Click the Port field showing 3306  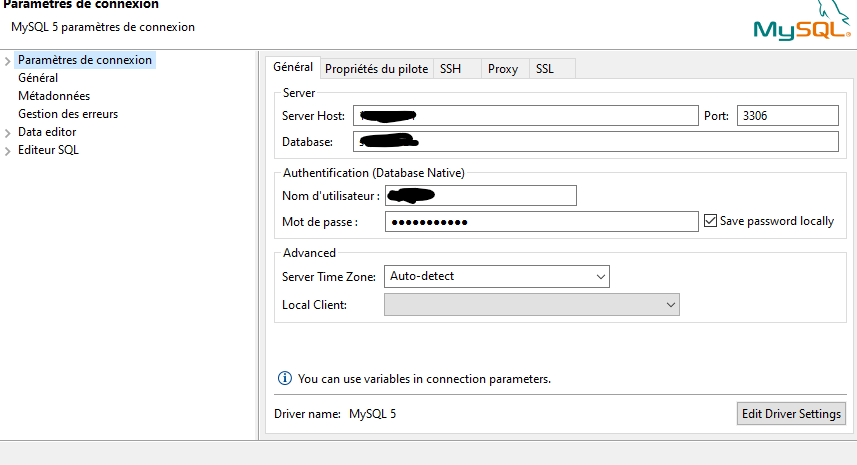pos(788,116)
